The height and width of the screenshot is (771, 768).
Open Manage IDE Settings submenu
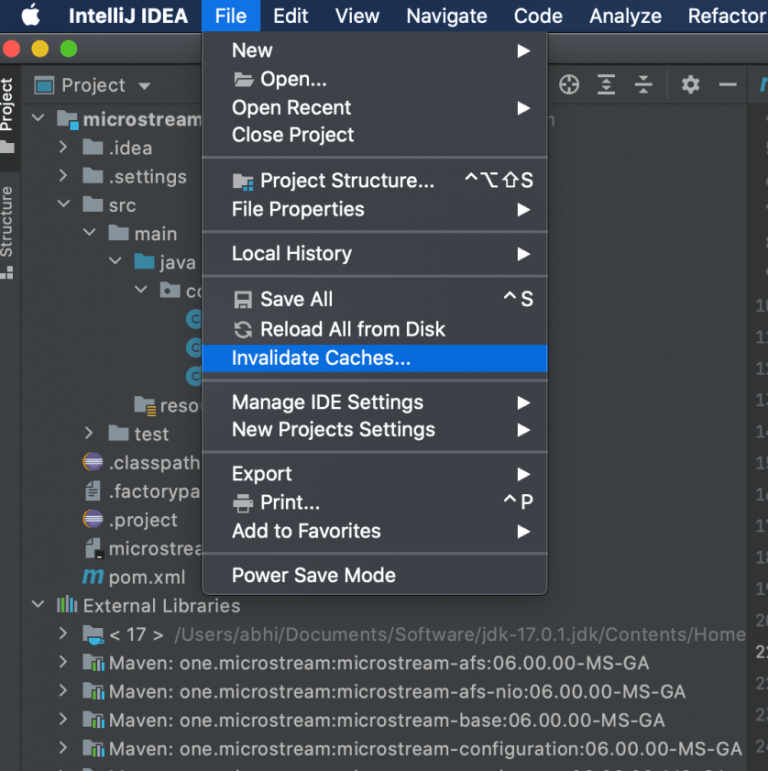pos(375,403)
